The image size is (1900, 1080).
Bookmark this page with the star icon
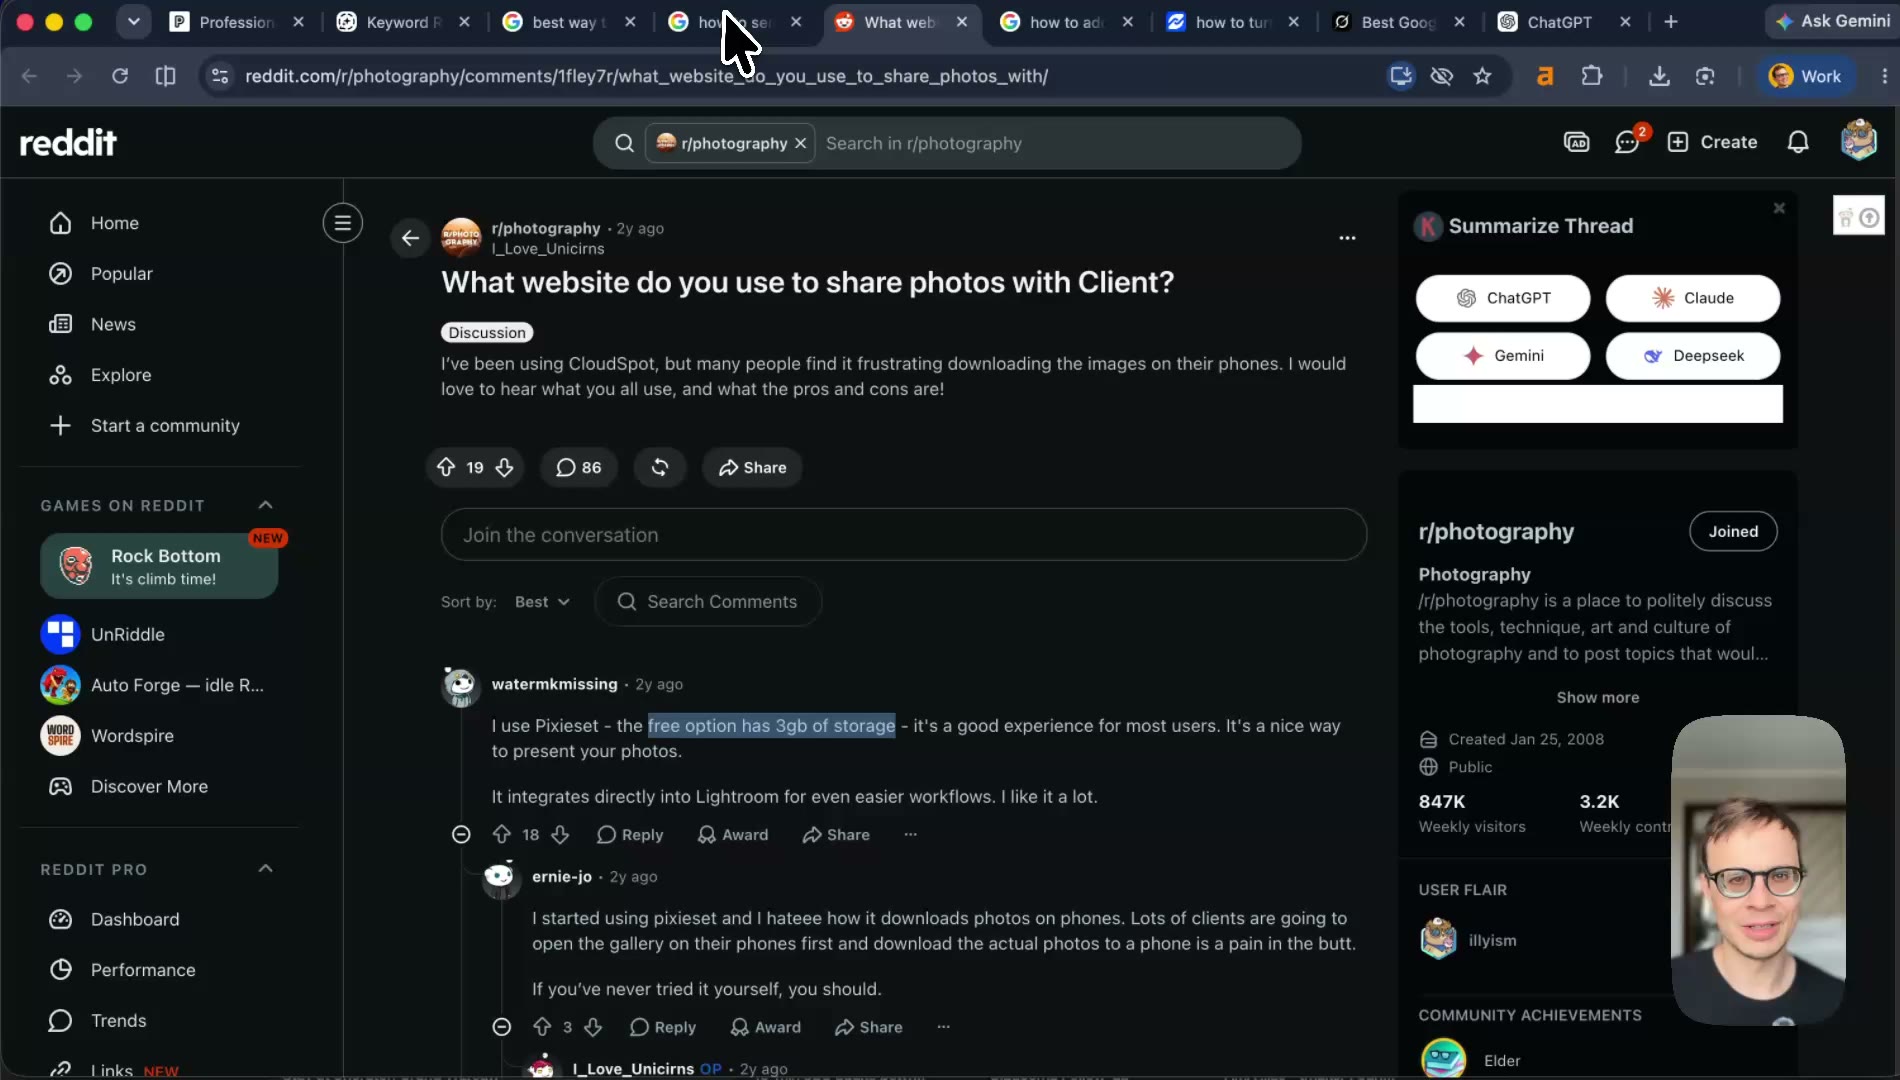pyautogui.click(x=1482, y=76)
